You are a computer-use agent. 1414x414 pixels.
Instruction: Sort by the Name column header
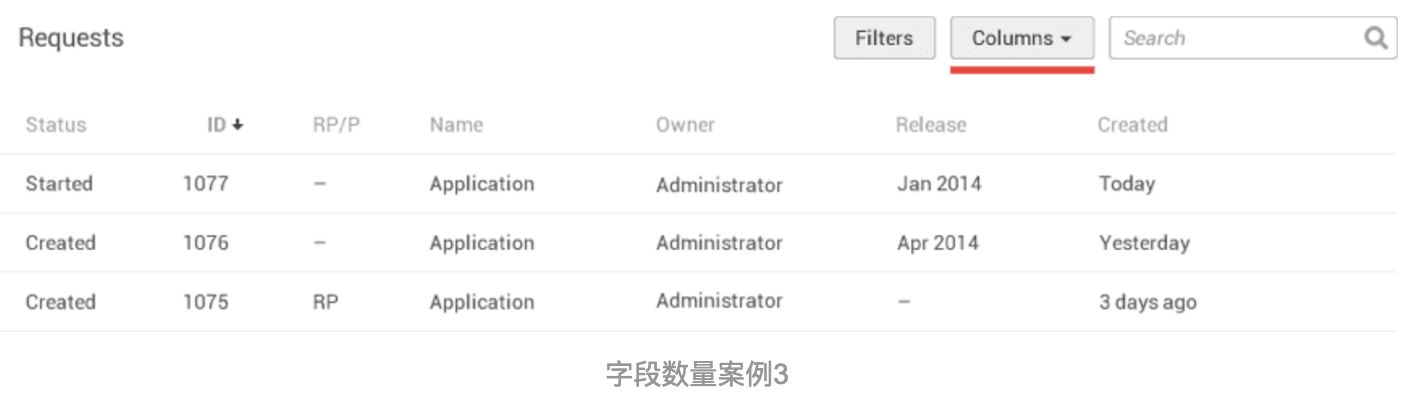pyautogui.click(x=456, y=125)
